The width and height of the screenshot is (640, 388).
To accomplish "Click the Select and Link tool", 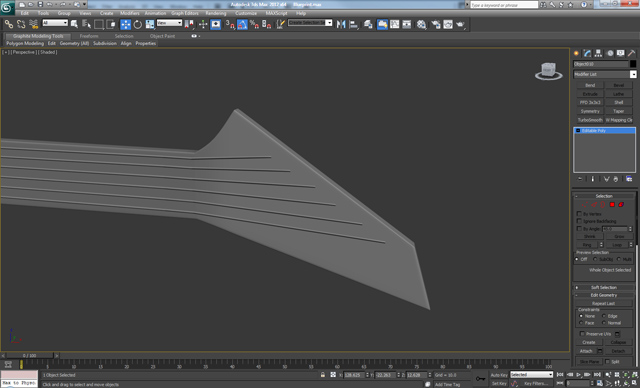I will click(9, 24).
